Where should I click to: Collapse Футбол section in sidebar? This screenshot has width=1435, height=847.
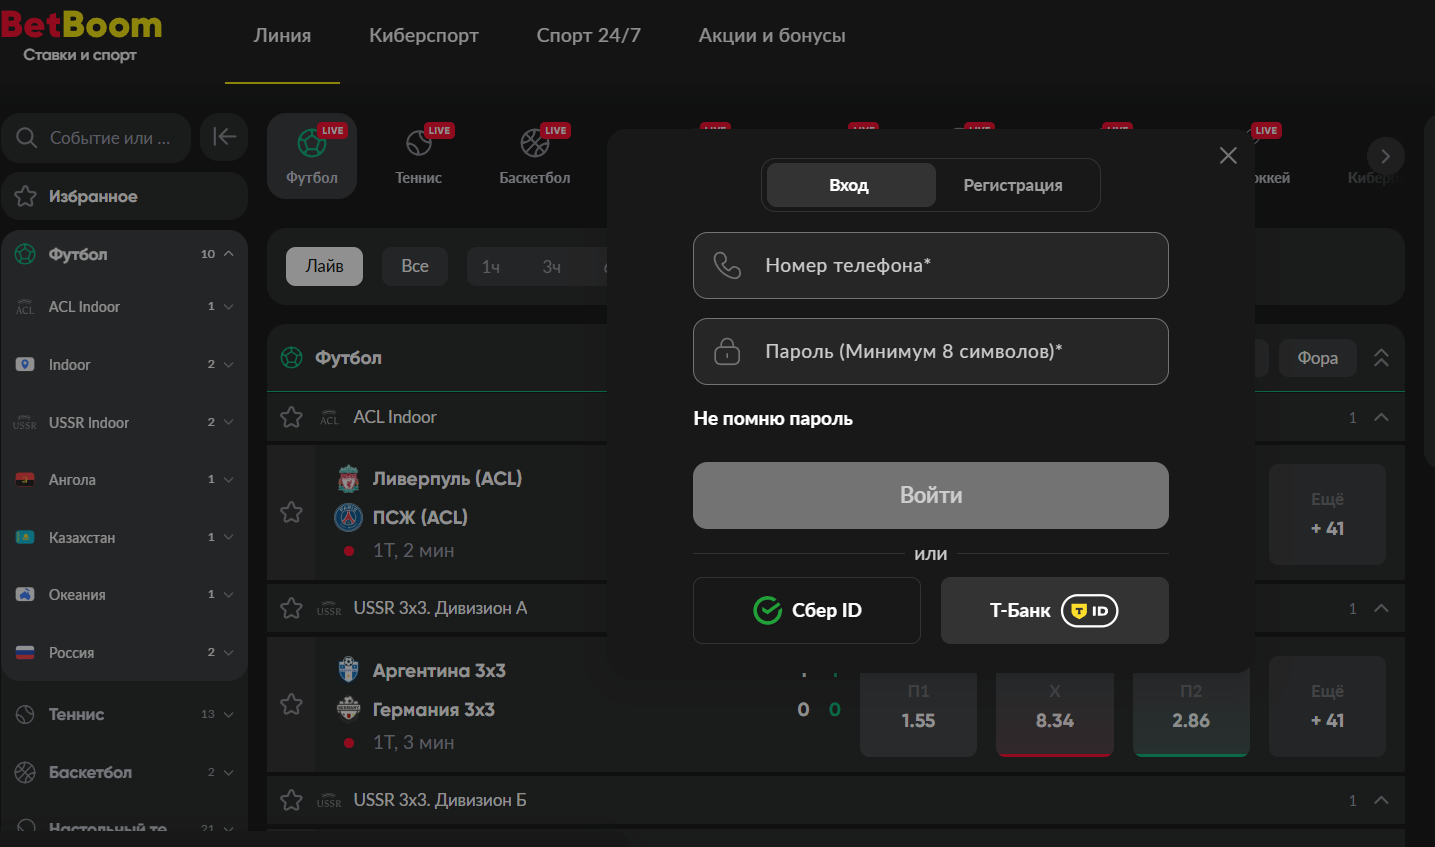click(229, 254)
